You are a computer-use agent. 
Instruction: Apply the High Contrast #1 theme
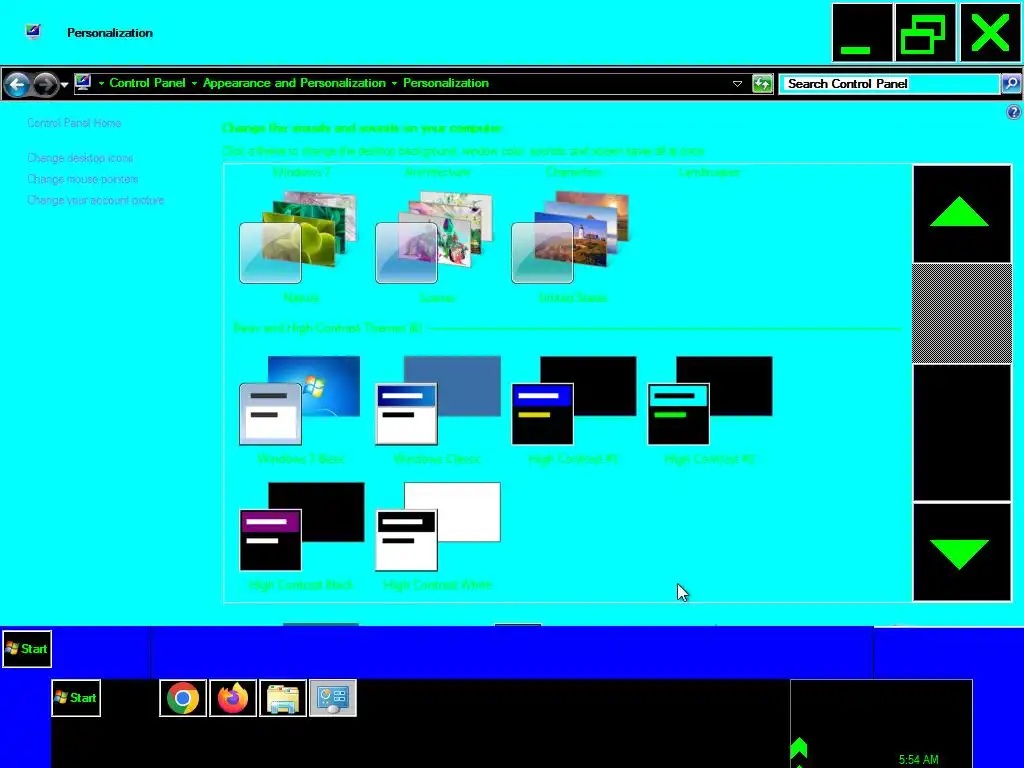(574, 400)
